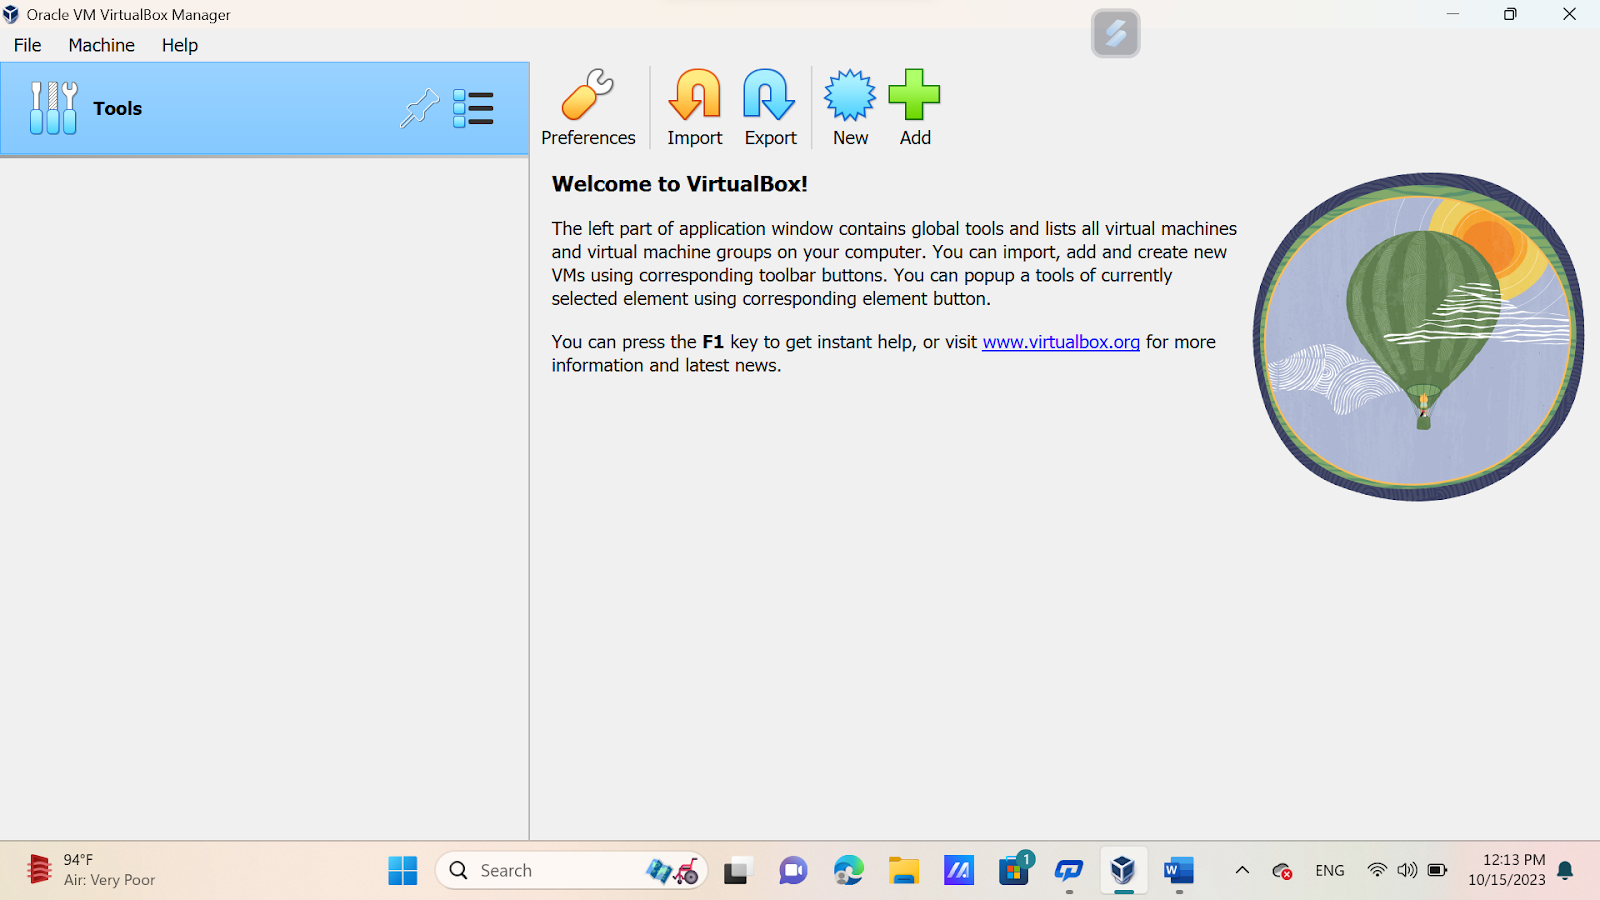Click the volume speaker tray icon

1407,871
